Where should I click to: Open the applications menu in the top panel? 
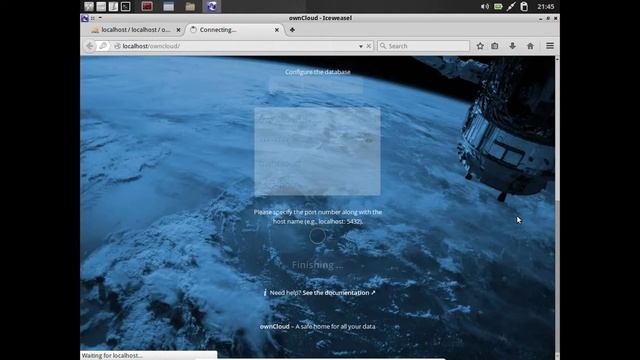point(89,6)
